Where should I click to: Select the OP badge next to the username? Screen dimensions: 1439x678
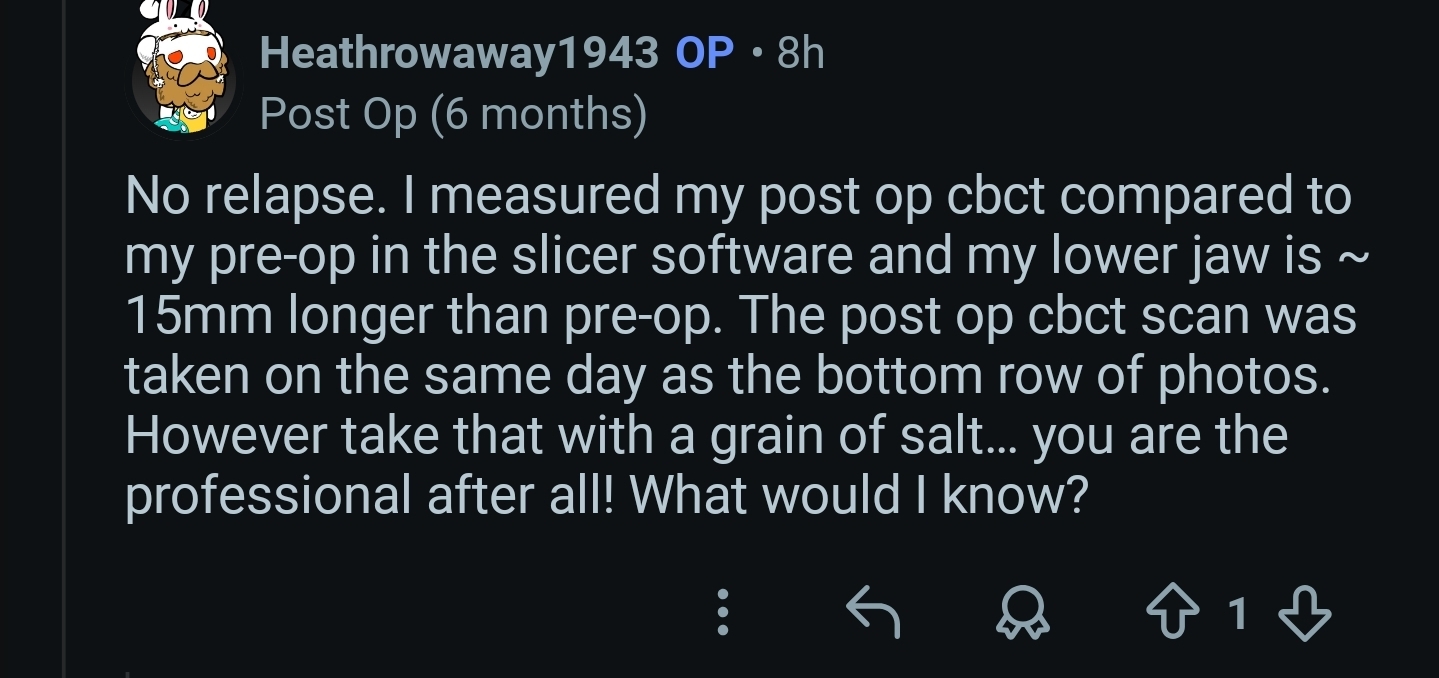pyautogui.click(x=703, y=53)
